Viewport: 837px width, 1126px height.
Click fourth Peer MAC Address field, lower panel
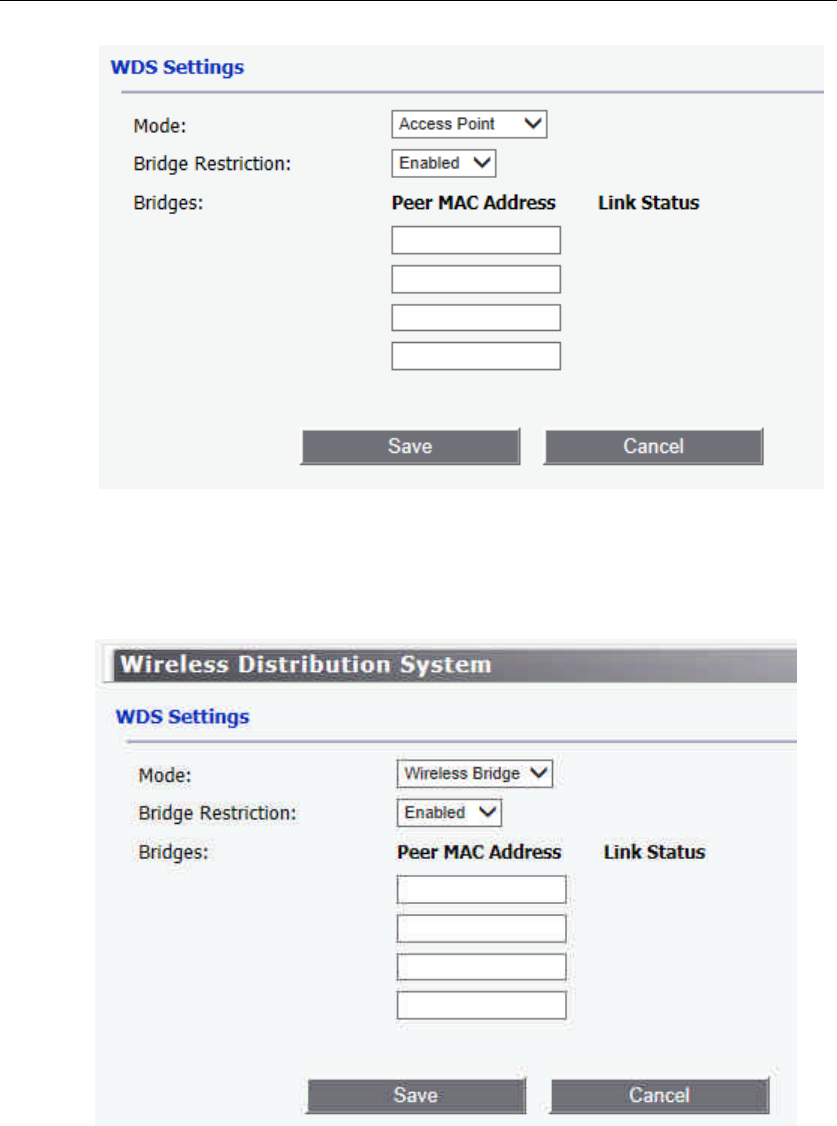tap(482, 1005)
